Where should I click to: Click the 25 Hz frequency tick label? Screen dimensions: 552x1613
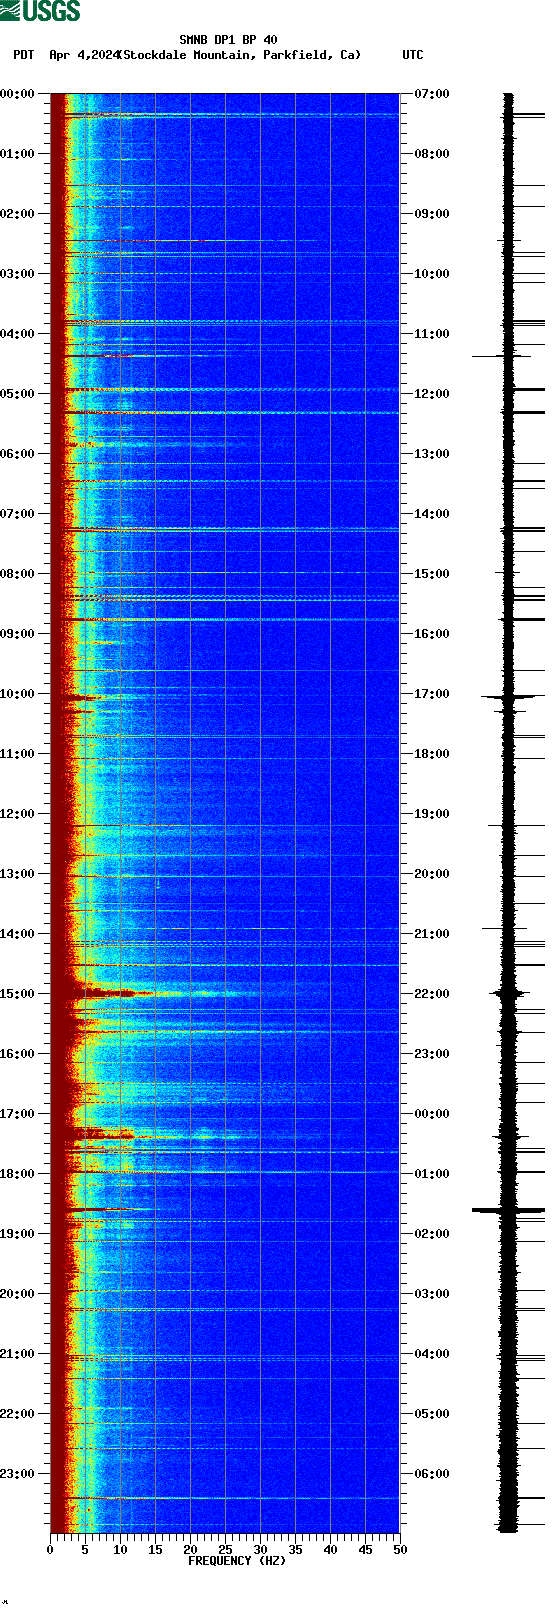(225, 1550)
